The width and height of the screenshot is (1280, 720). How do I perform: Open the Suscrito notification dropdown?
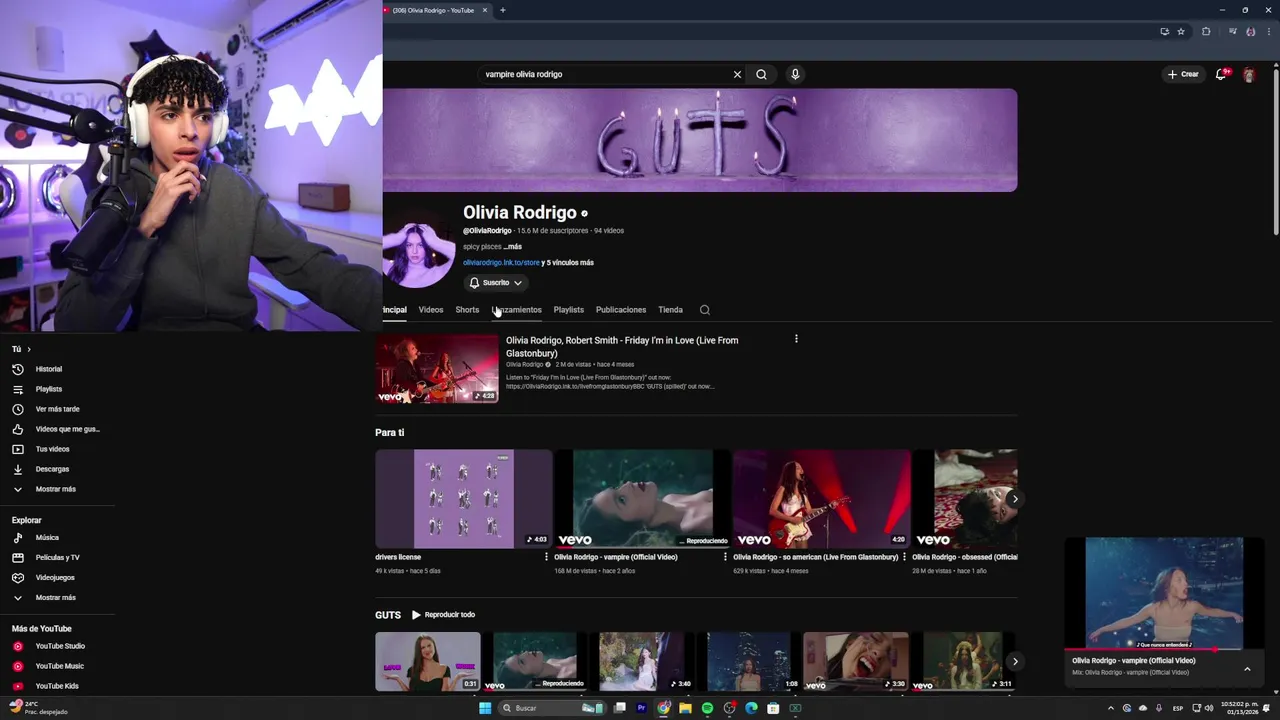click(496, 283)
